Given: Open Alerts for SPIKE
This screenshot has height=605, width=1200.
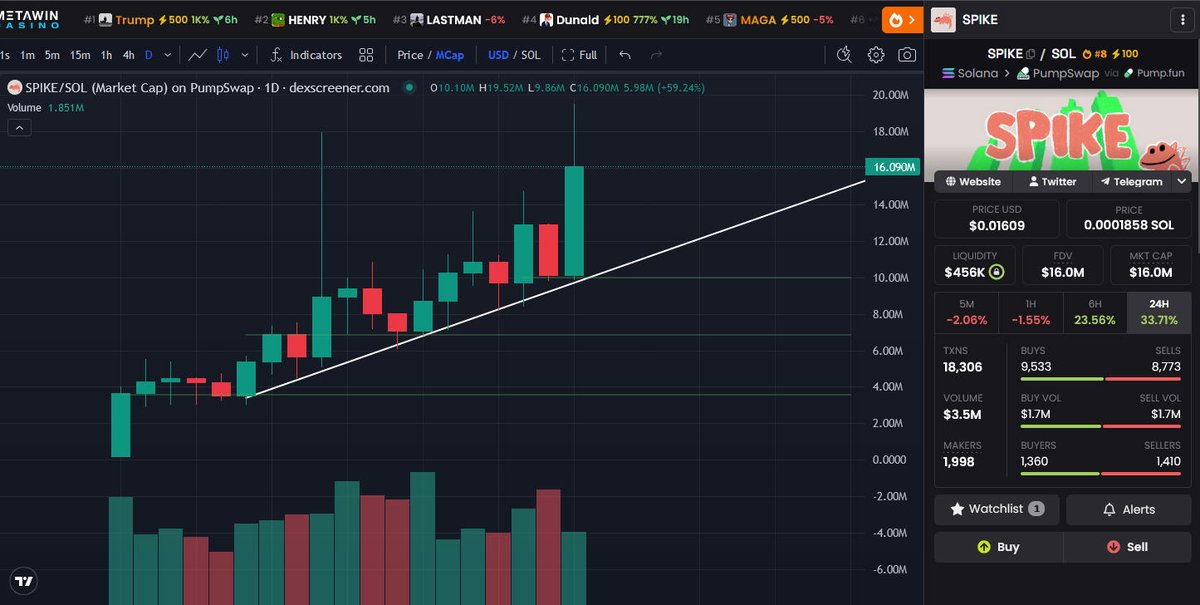Looking at the screenshot, I should tap(1128, 509).
